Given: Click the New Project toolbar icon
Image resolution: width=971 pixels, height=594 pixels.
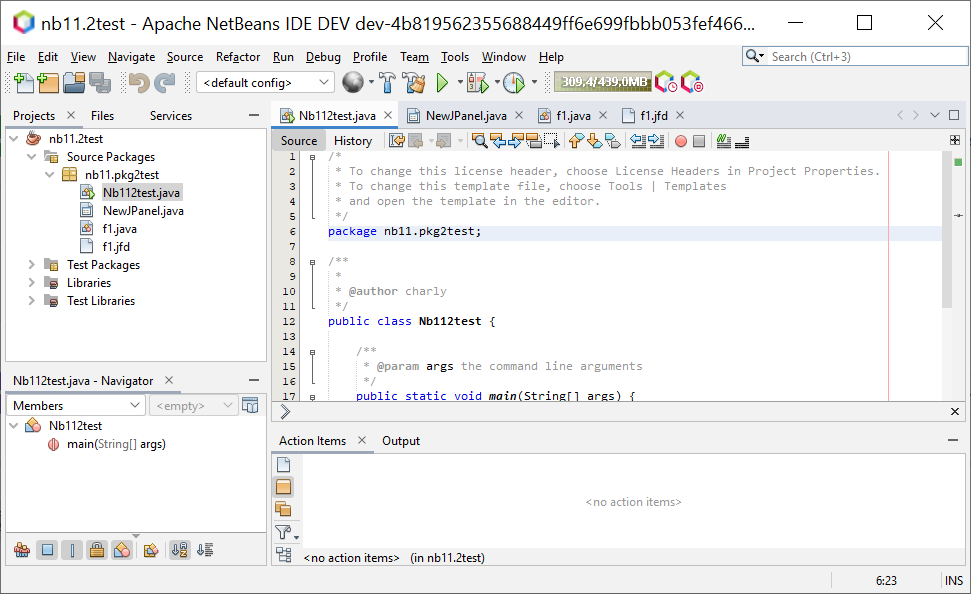Looking at the screenshot, I should tap(48, 82).
